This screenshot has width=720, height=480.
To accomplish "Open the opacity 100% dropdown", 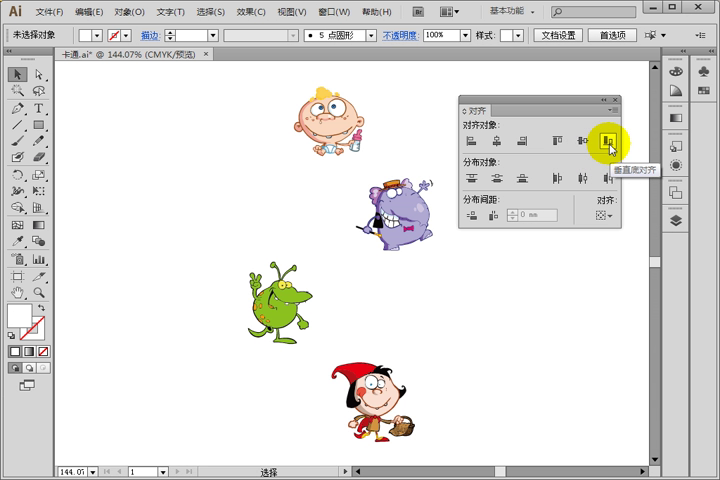I will 465,35.
